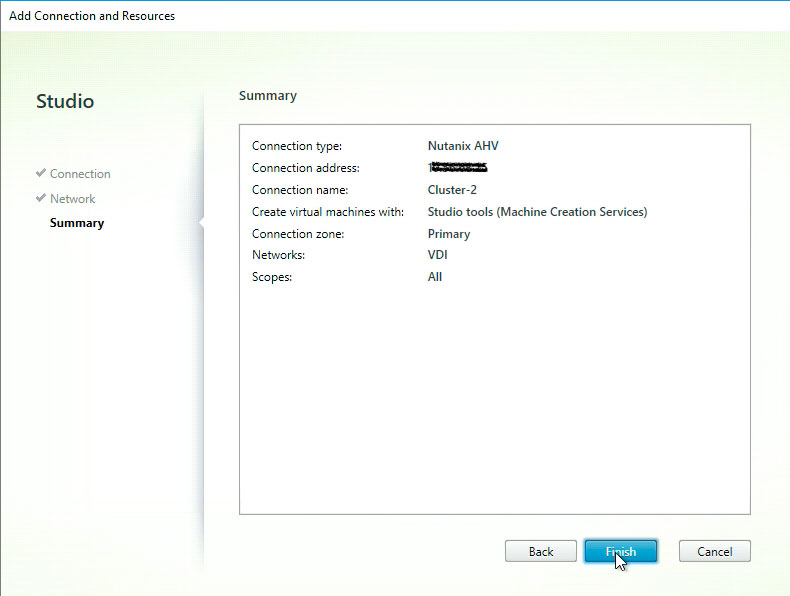Select the Summary step in sidebar
The image size is (790, 596).
[x=77, y=223]
